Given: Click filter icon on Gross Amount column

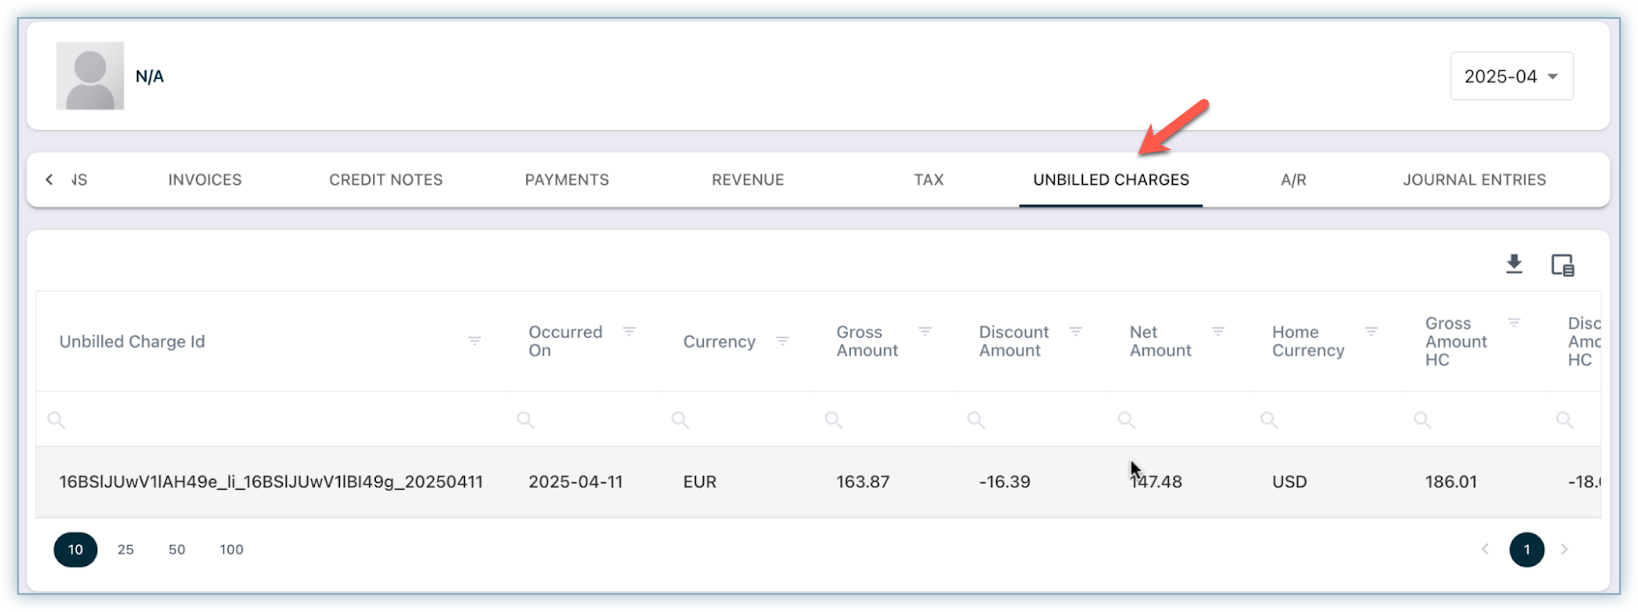Looking at the screenshot, I should point(925,332).
